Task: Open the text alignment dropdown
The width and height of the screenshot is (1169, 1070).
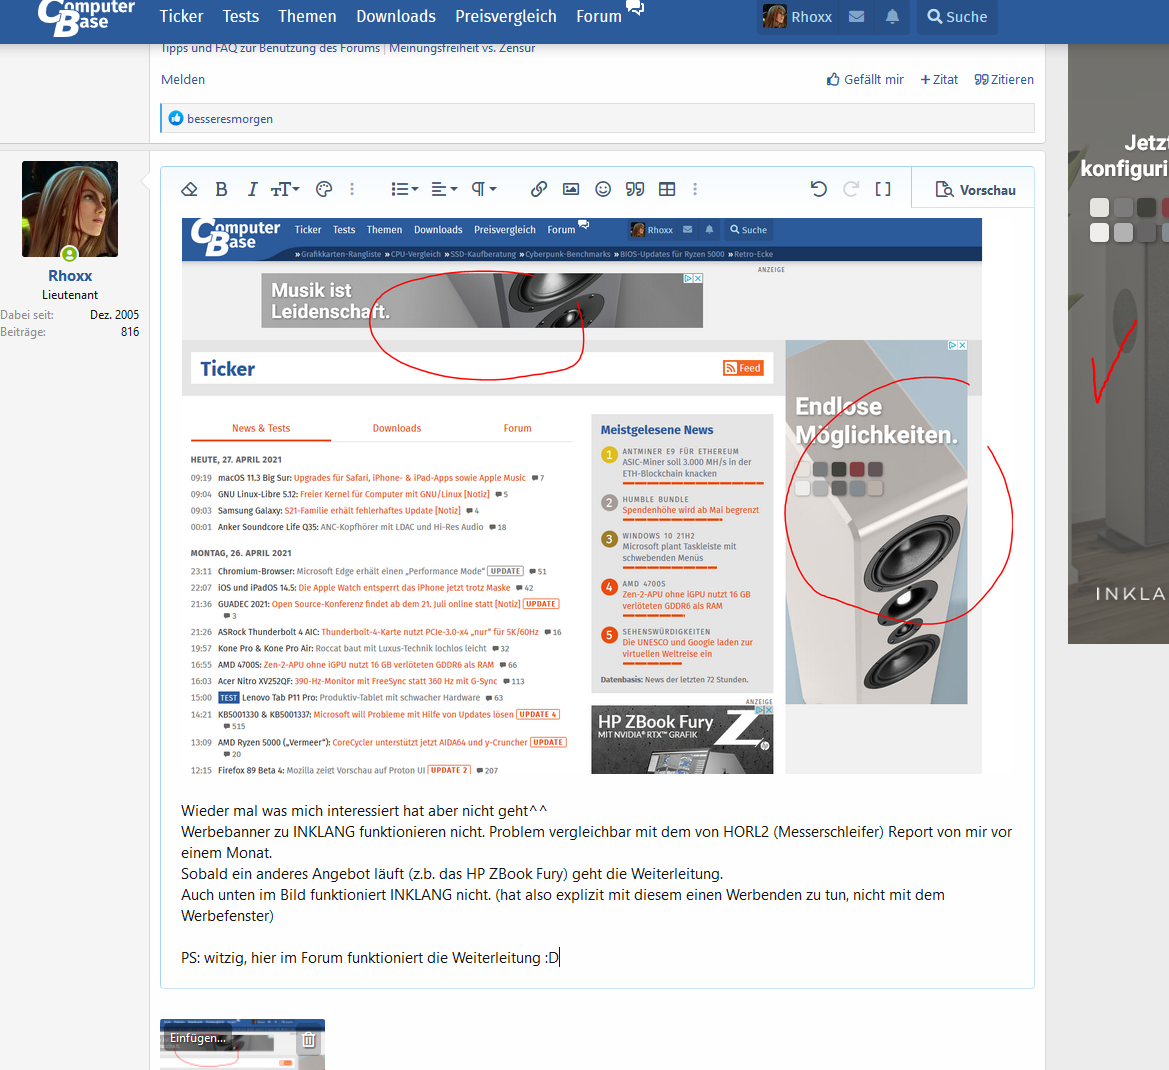Action: click(444, 189)
